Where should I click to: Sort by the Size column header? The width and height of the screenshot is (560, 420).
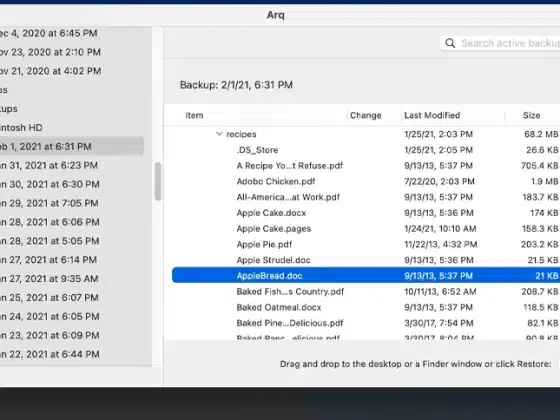tap(531, 115)
